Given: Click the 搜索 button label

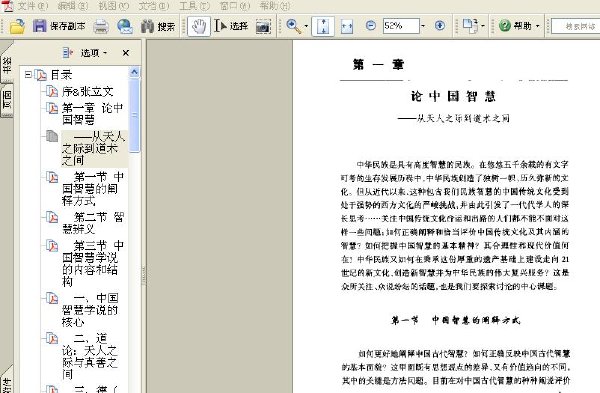Looking at the screenshot, I should pyautogui.click(x=166, y=26).
